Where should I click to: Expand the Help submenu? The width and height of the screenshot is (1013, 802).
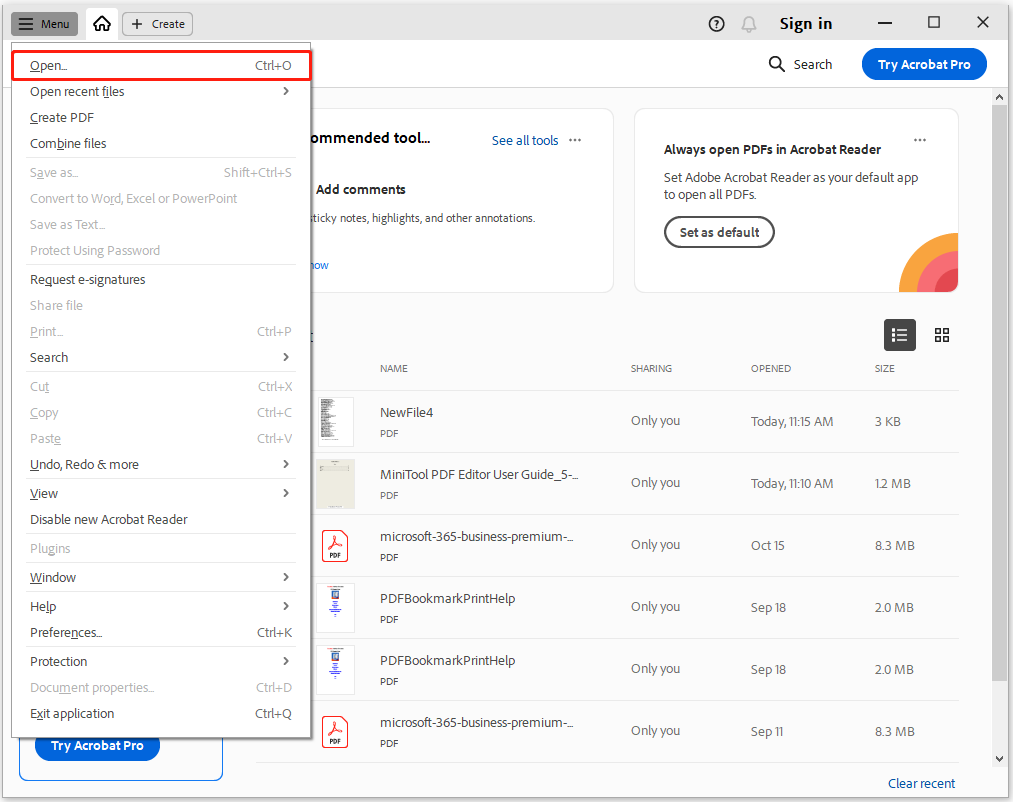click(x=161, y=606)
